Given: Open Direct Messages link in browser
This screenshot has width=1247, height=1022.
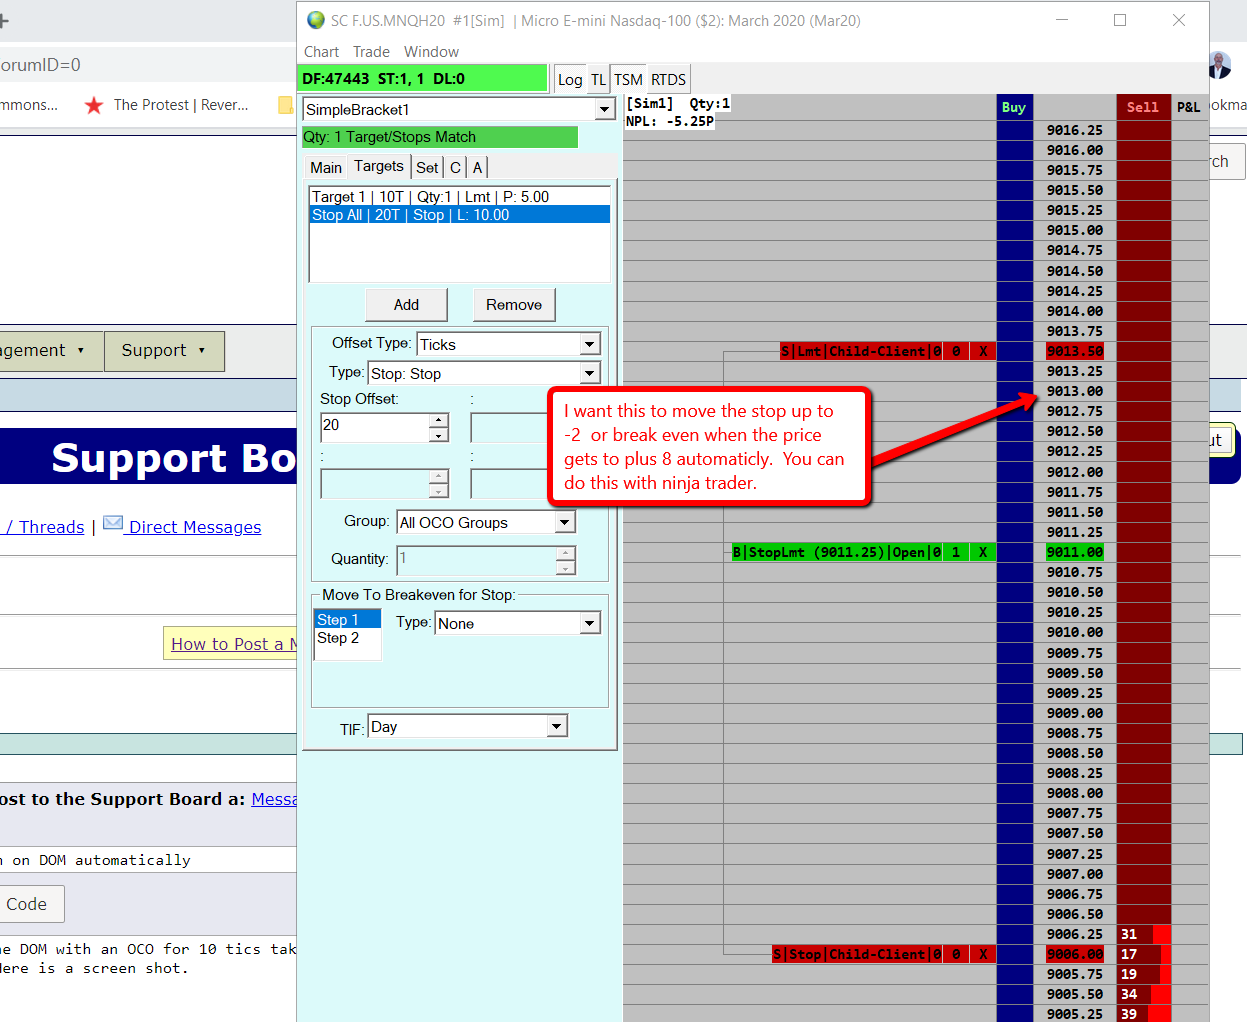Looking at the screenshot, I should 195,527.
